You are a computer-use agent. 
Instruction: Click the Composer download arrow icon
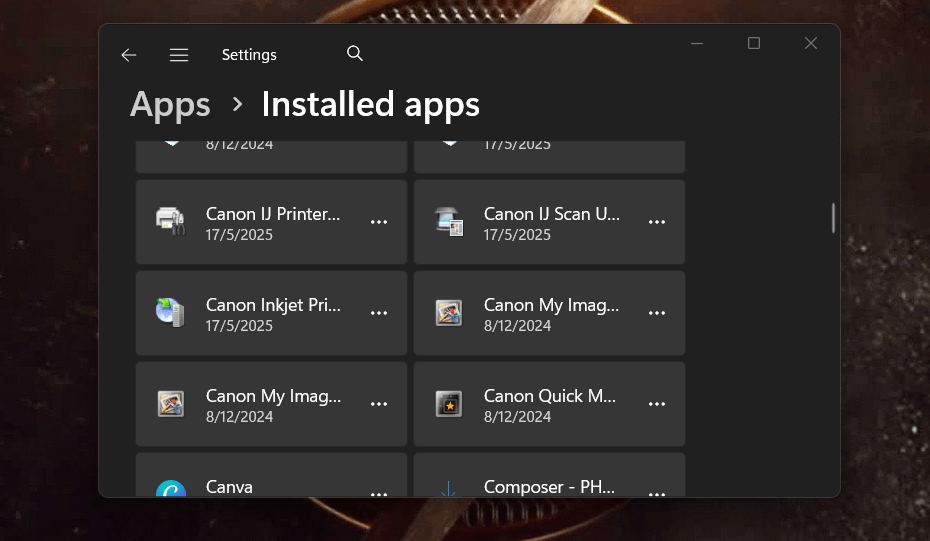click(x=448, y=489)
